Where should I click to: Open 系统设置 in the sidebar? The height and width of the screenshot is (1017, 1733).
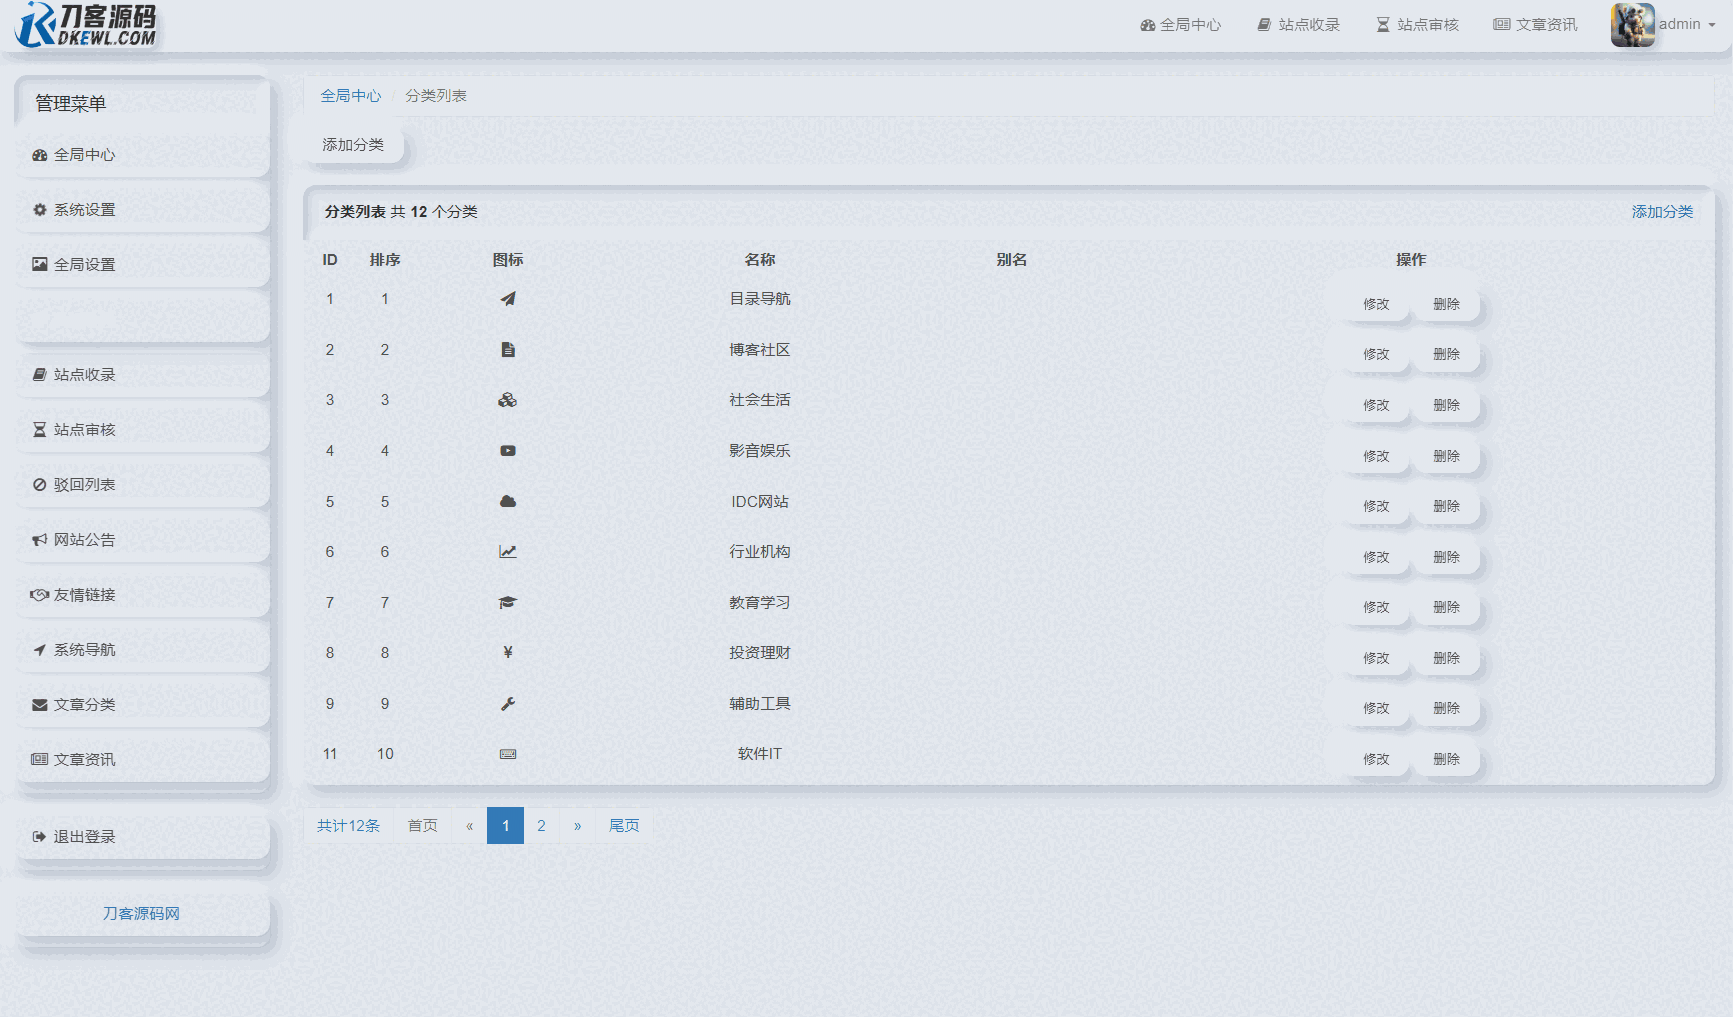click(x=143, y=210)
